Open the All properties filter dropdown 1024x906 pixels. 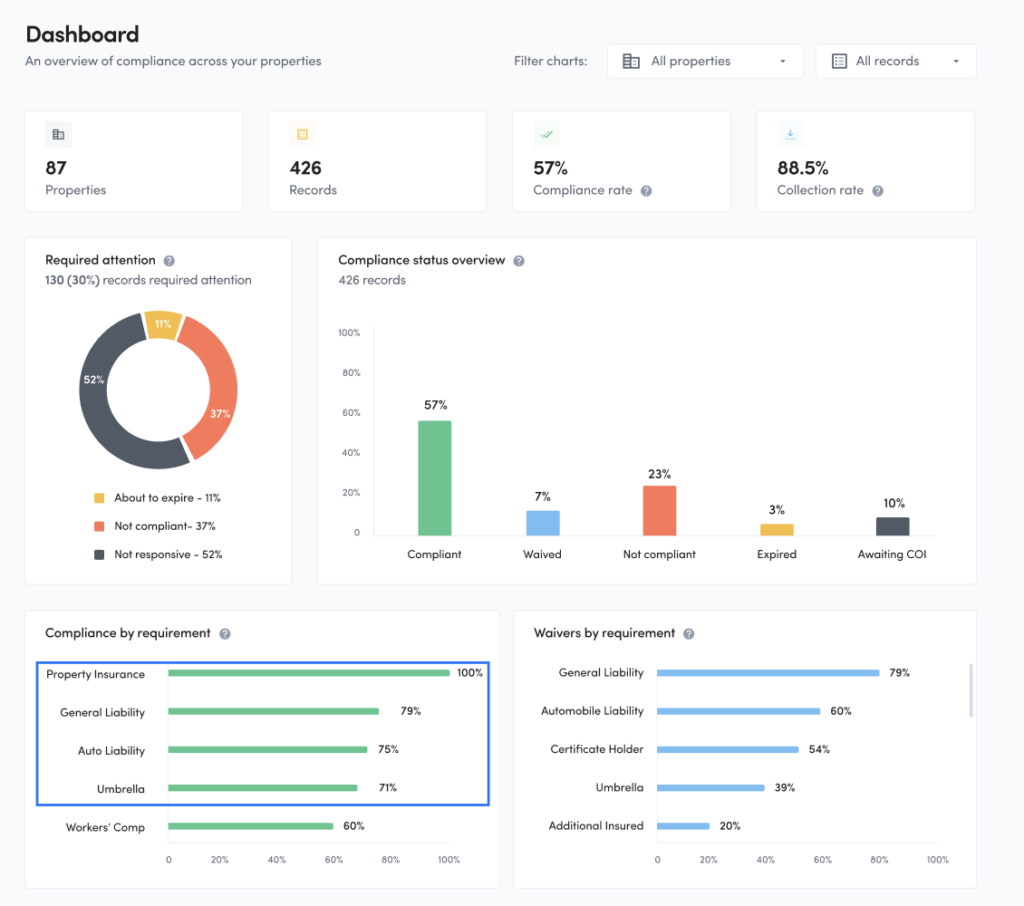tap(705, 61)
